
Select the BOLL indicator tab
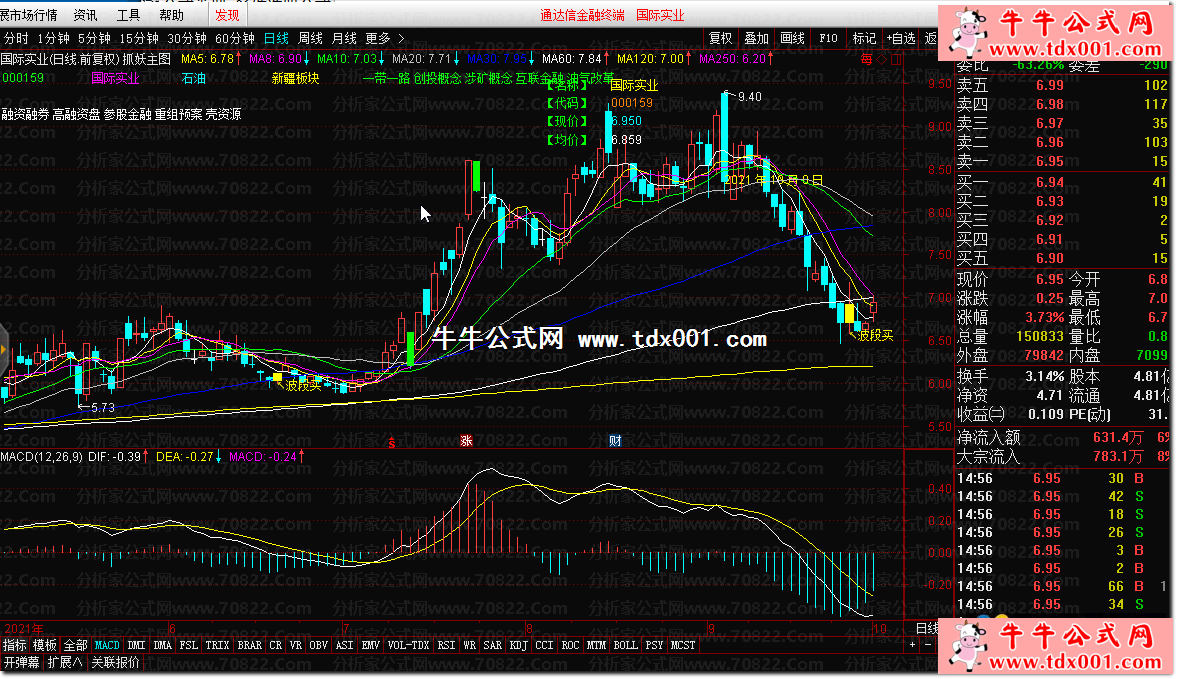[626, 645]
